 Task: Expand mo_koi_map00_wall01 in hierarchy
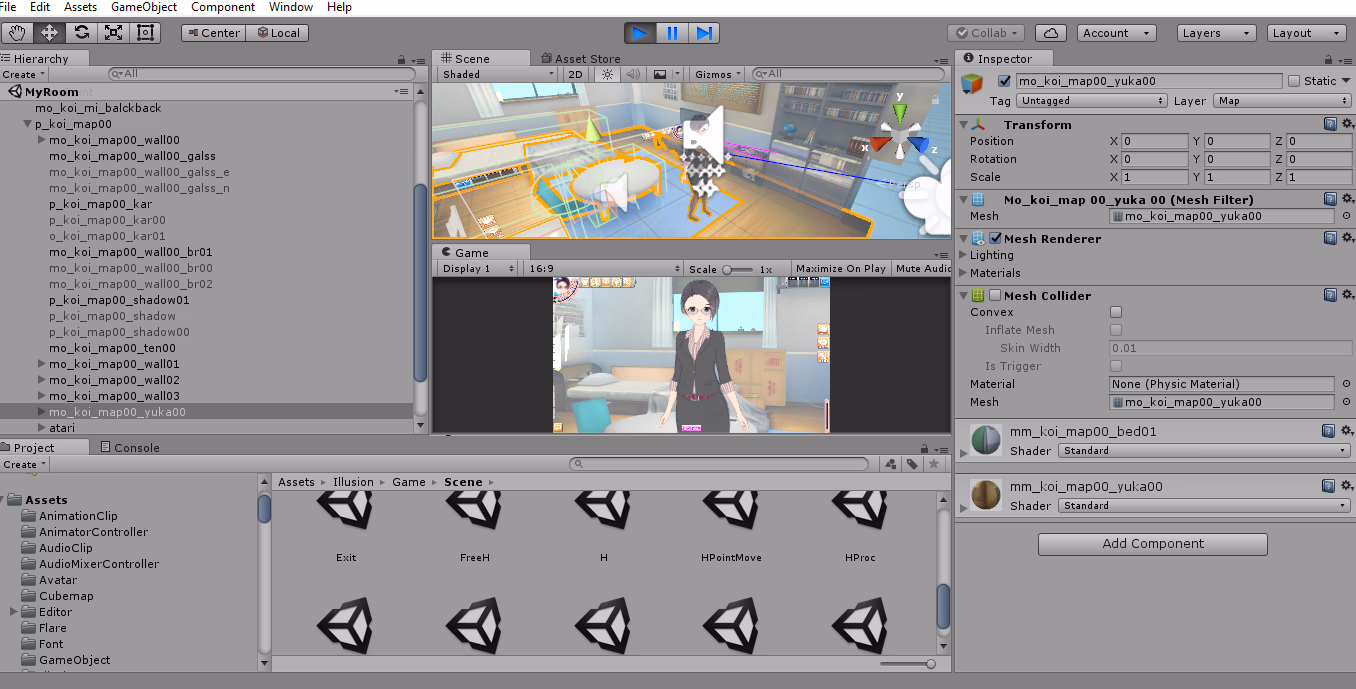tap(42, 364)
